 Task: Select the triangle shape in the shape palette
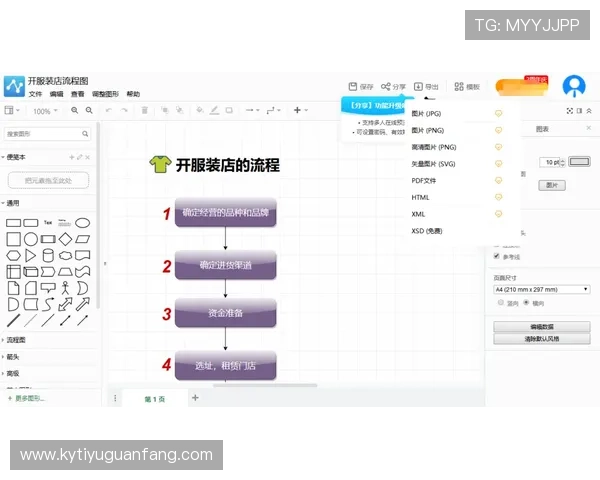(x=30, y=255)
